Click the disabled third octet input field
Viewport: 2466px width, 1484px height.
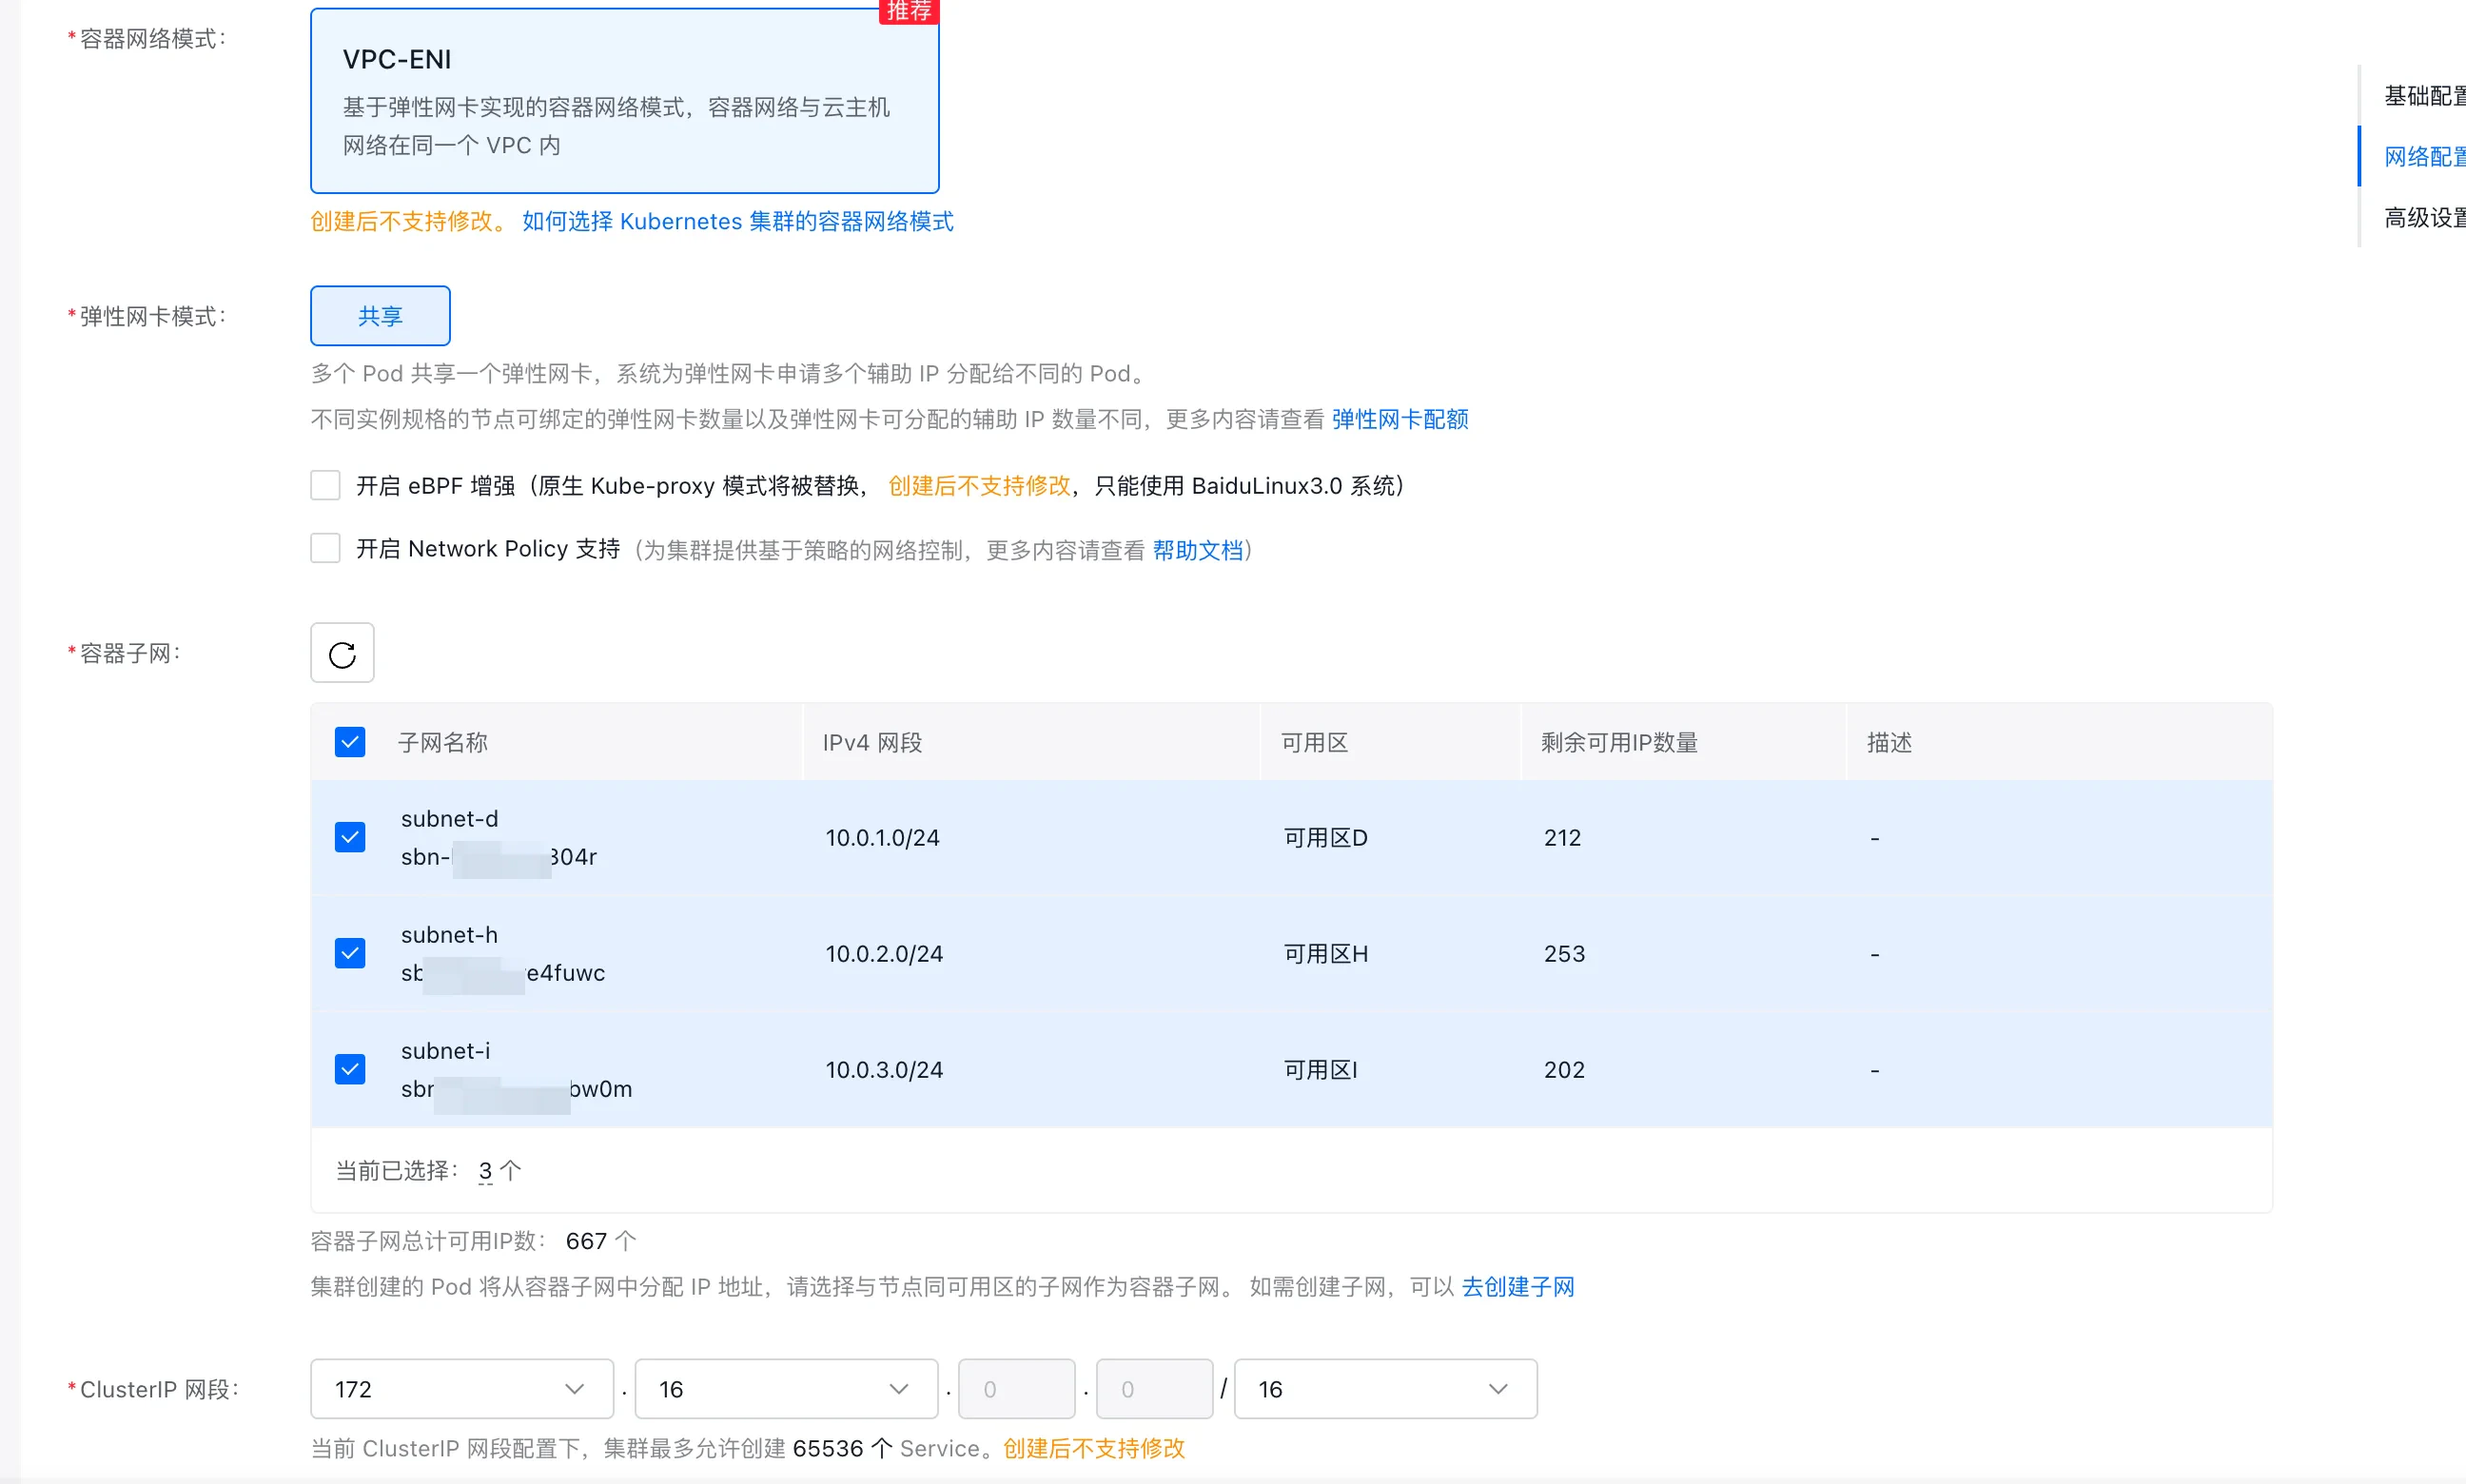(1016, 1388)
